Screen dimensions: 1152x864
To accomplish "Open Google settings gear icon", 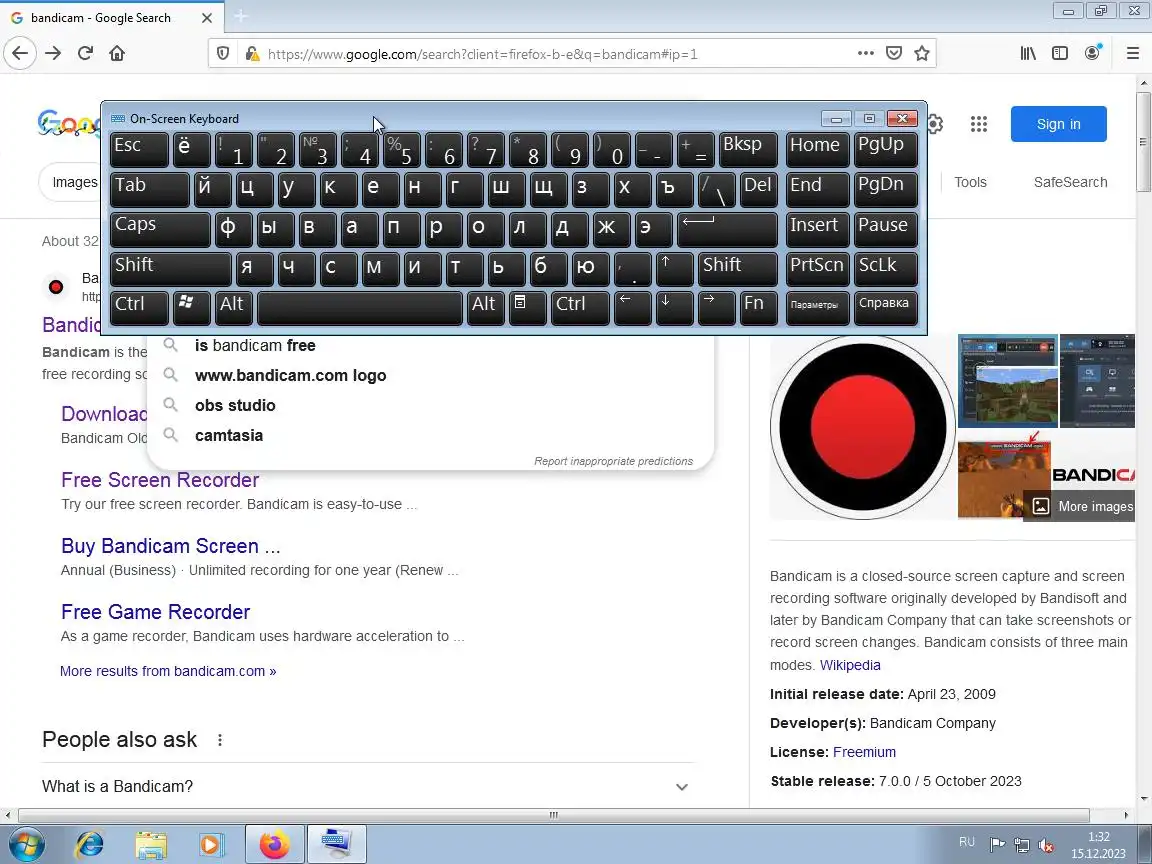I will [x=935, y=123].
